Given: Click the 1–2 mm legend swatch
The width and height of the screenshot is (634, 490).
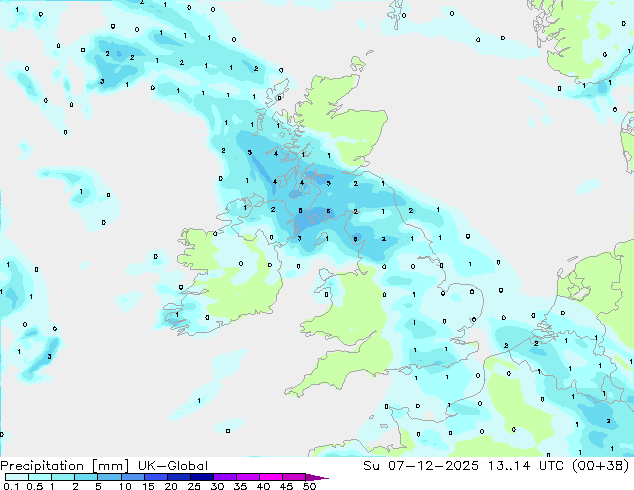Looking at the screenshot, I should coord(63,477).
